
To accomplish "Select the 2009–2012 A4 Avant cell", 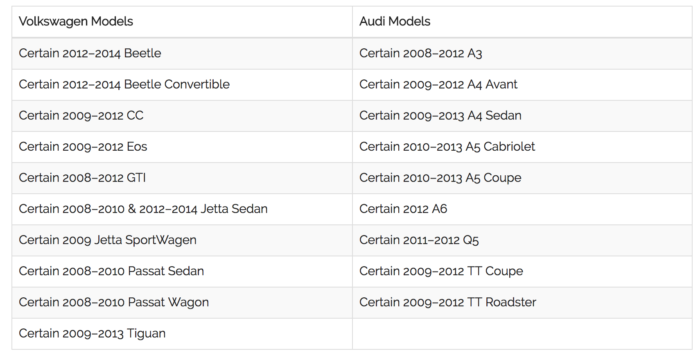I will (x=522, y=84).
